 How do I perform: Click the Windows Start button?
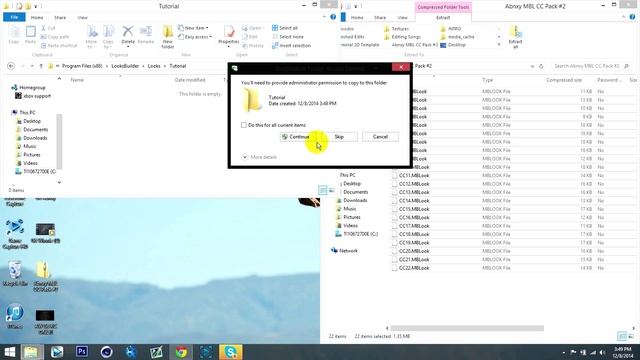coord(9,351)
